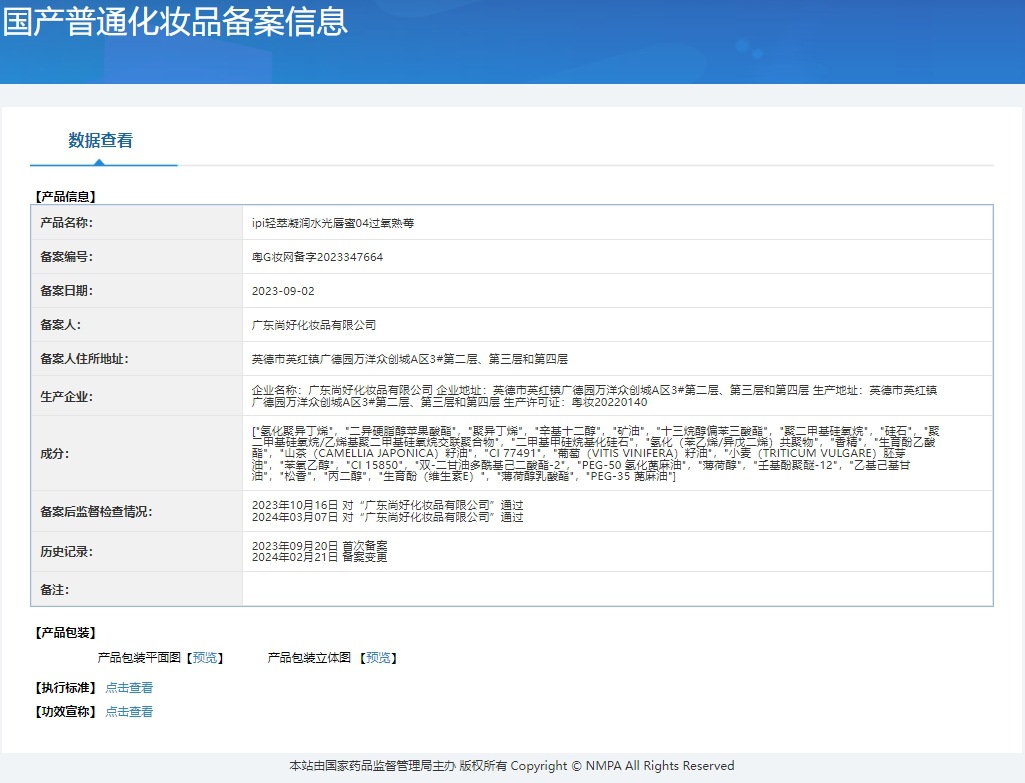Open the 数据查看 tab
The height and width of the screenshot is (783, 1025).
click(x=101, y=141)
